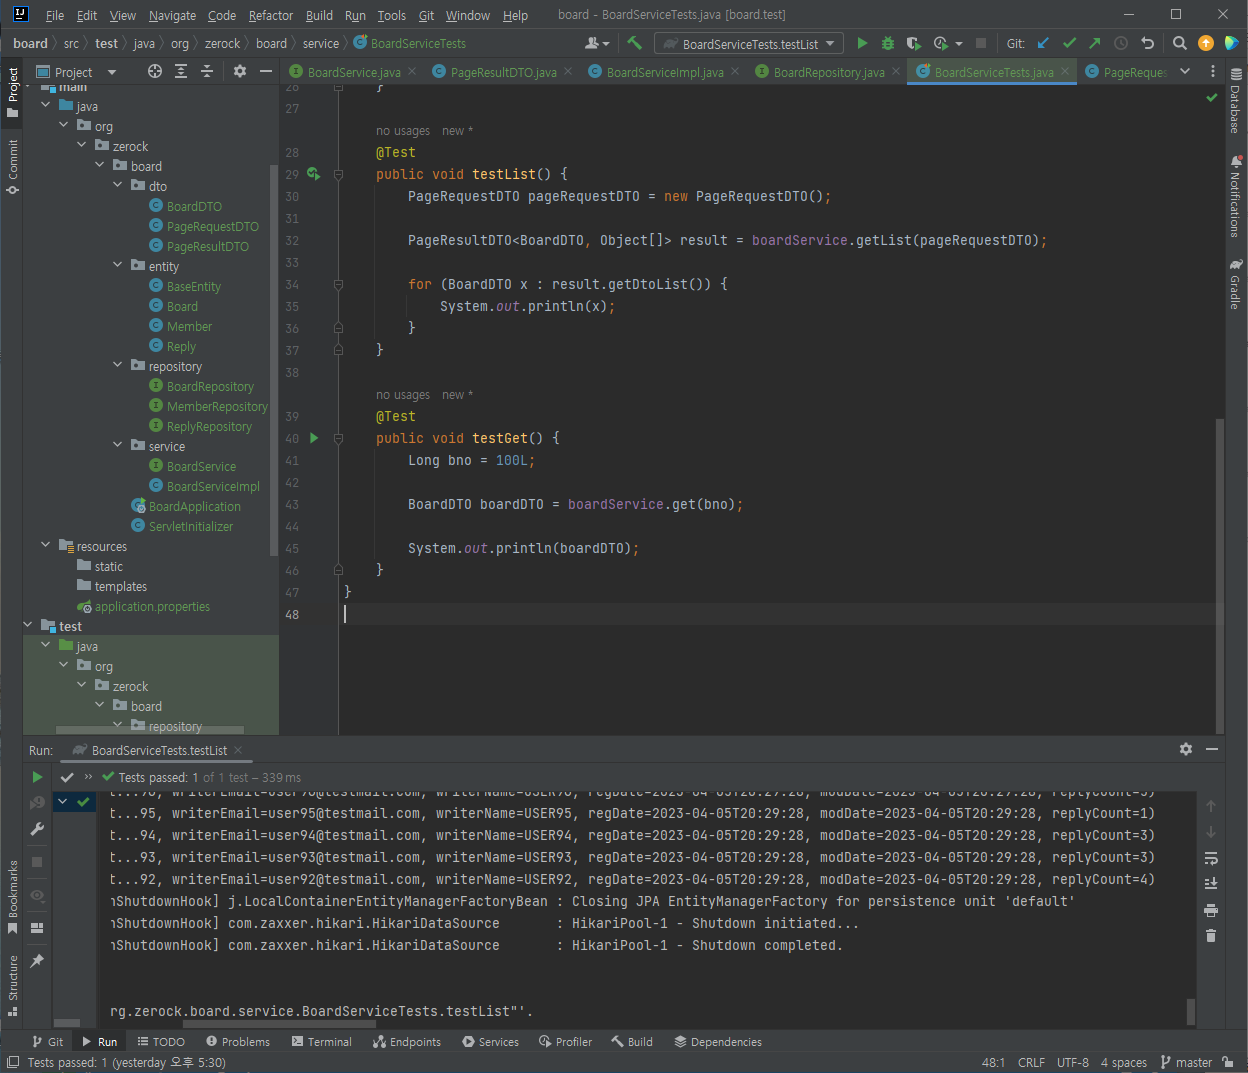Toggle the layout icon in Run panel
1248x1073 pixels.
coord(37,928)
